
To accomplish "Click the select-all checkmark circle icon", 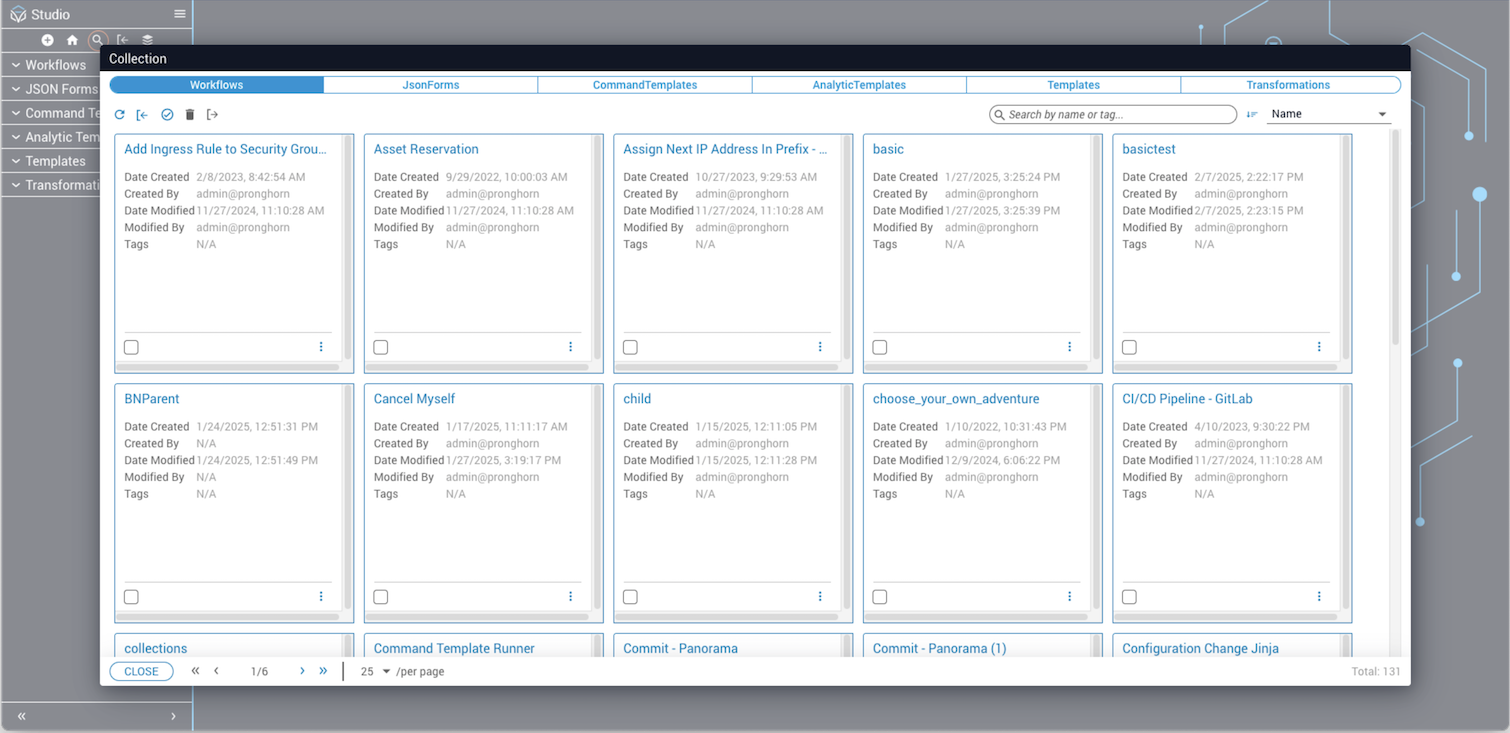I will (167, 115).
